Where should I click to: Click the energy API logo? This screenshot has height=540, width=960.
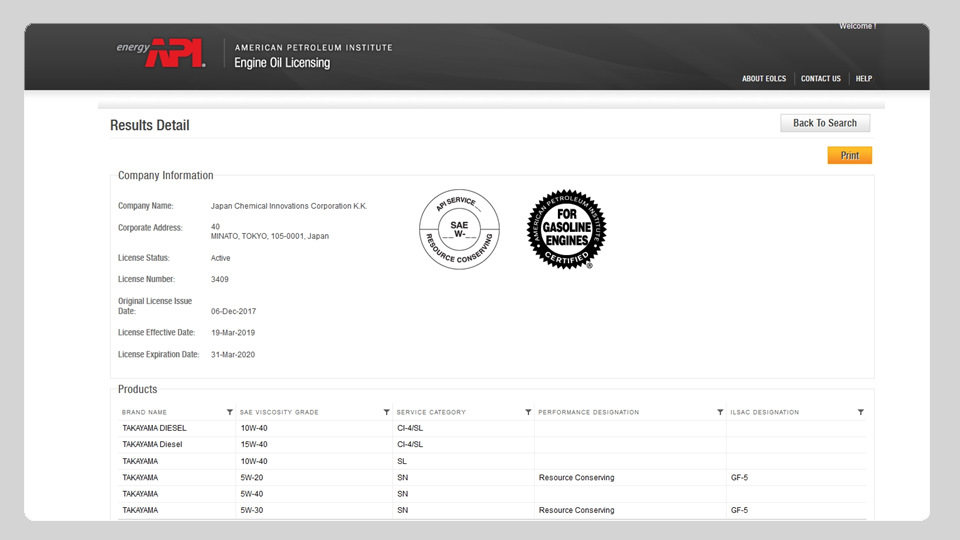pos(161,53)
